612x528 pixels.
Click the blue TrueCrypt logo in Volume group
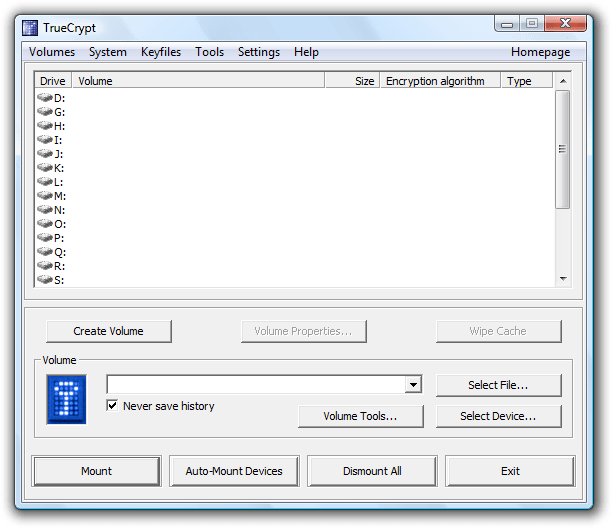(66, 400)
